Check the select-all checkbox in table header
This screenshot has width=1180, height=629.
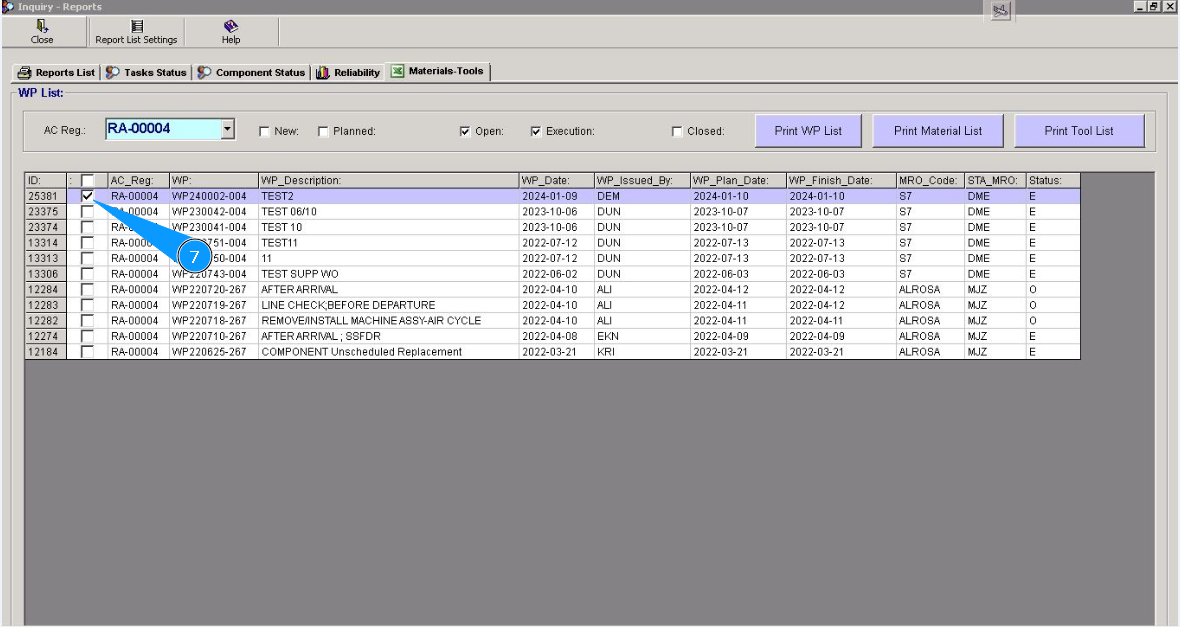coord(88,181)
